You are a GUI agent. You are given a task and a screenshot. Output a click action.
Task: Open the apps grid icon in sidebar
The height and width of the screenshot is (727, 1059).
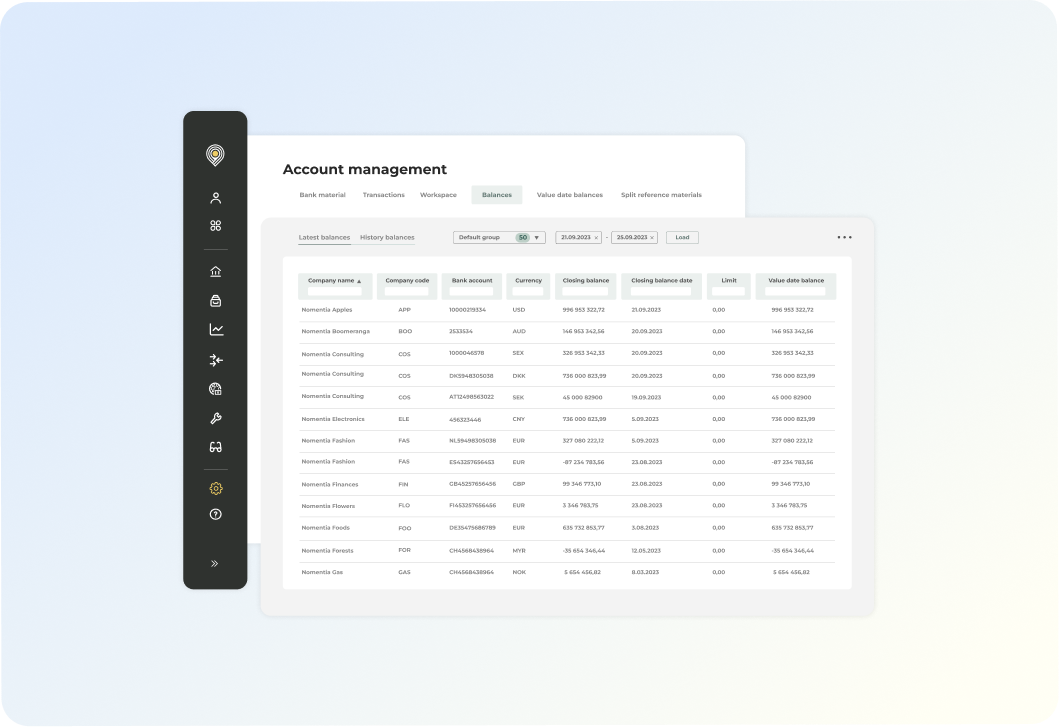coord(215,226)
